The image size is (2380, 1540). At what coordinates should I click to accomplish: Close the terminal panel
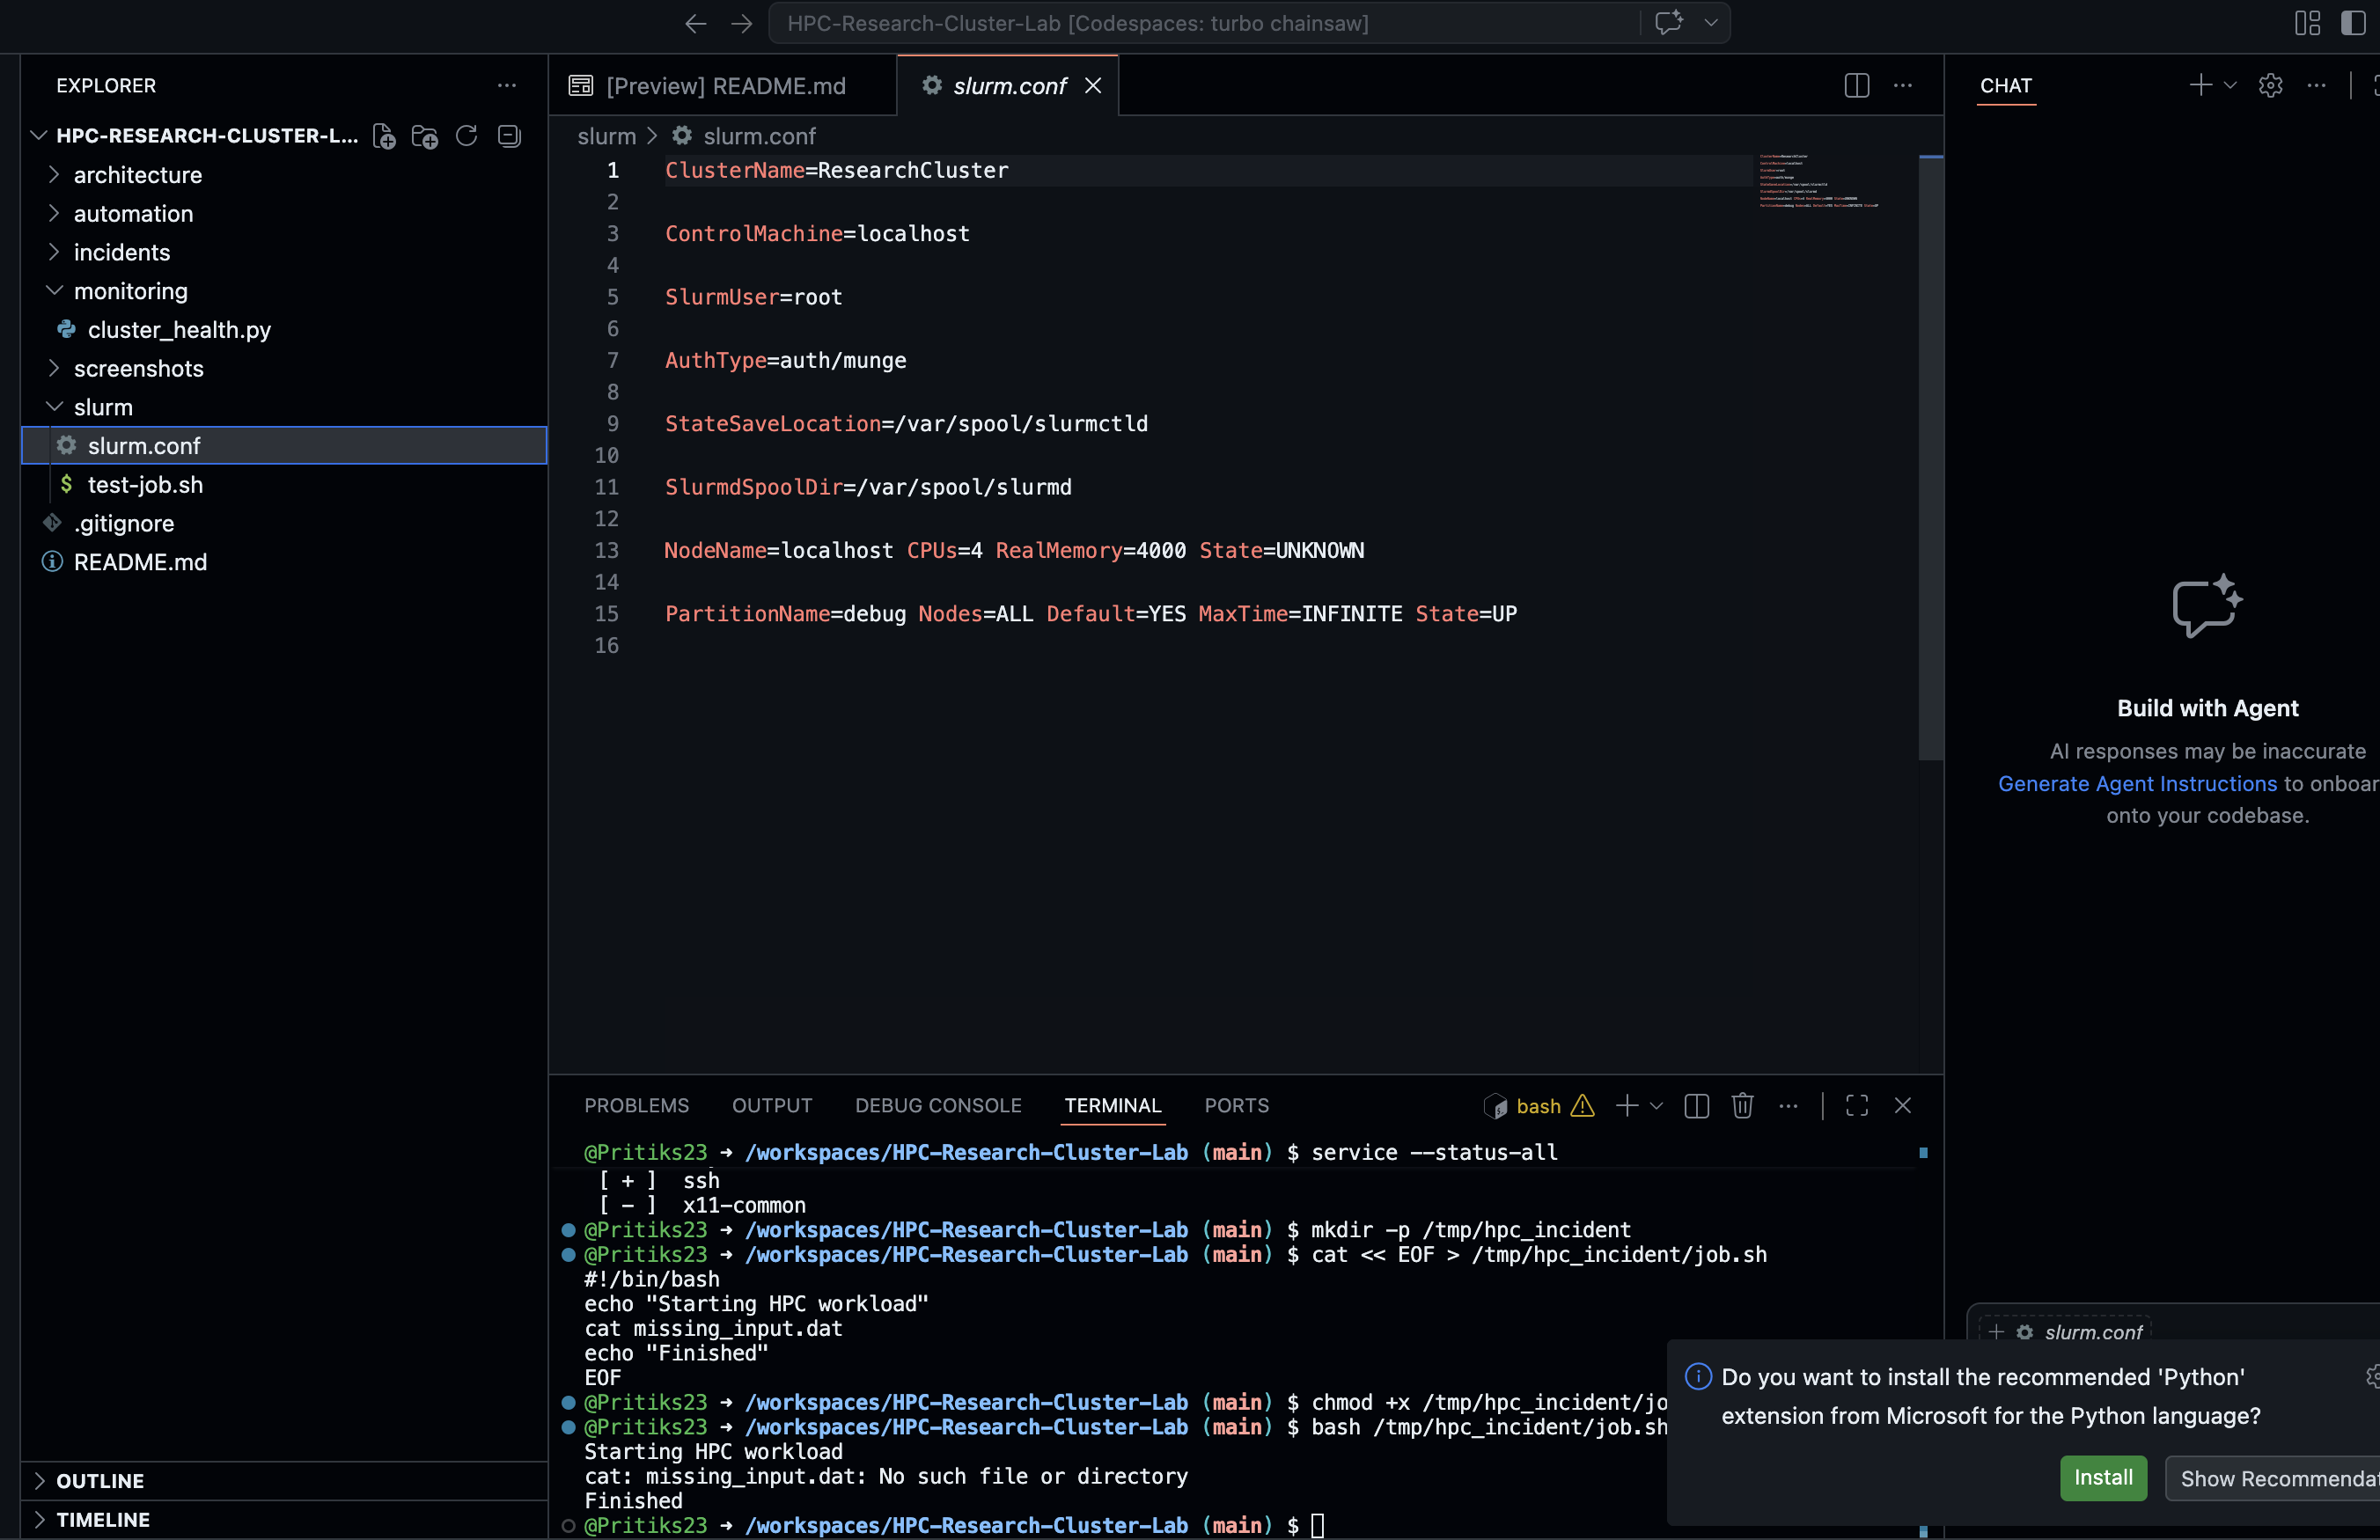click(x=1903, y=1105)
